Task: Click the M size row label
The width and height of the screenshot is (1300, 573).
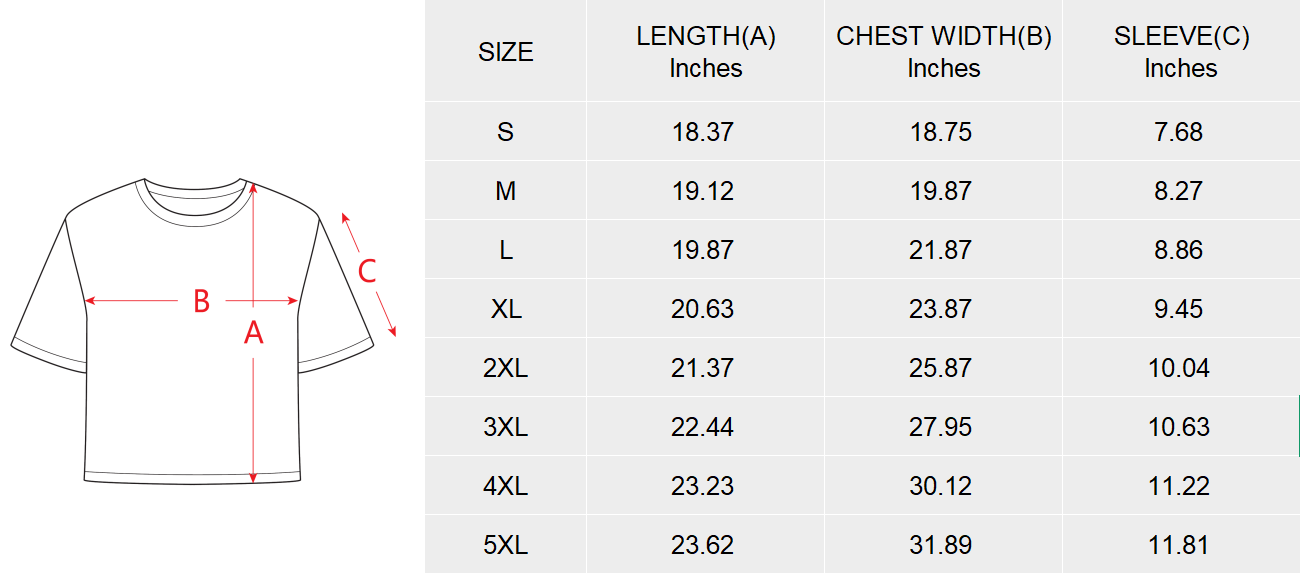Action: coord(506,191)
